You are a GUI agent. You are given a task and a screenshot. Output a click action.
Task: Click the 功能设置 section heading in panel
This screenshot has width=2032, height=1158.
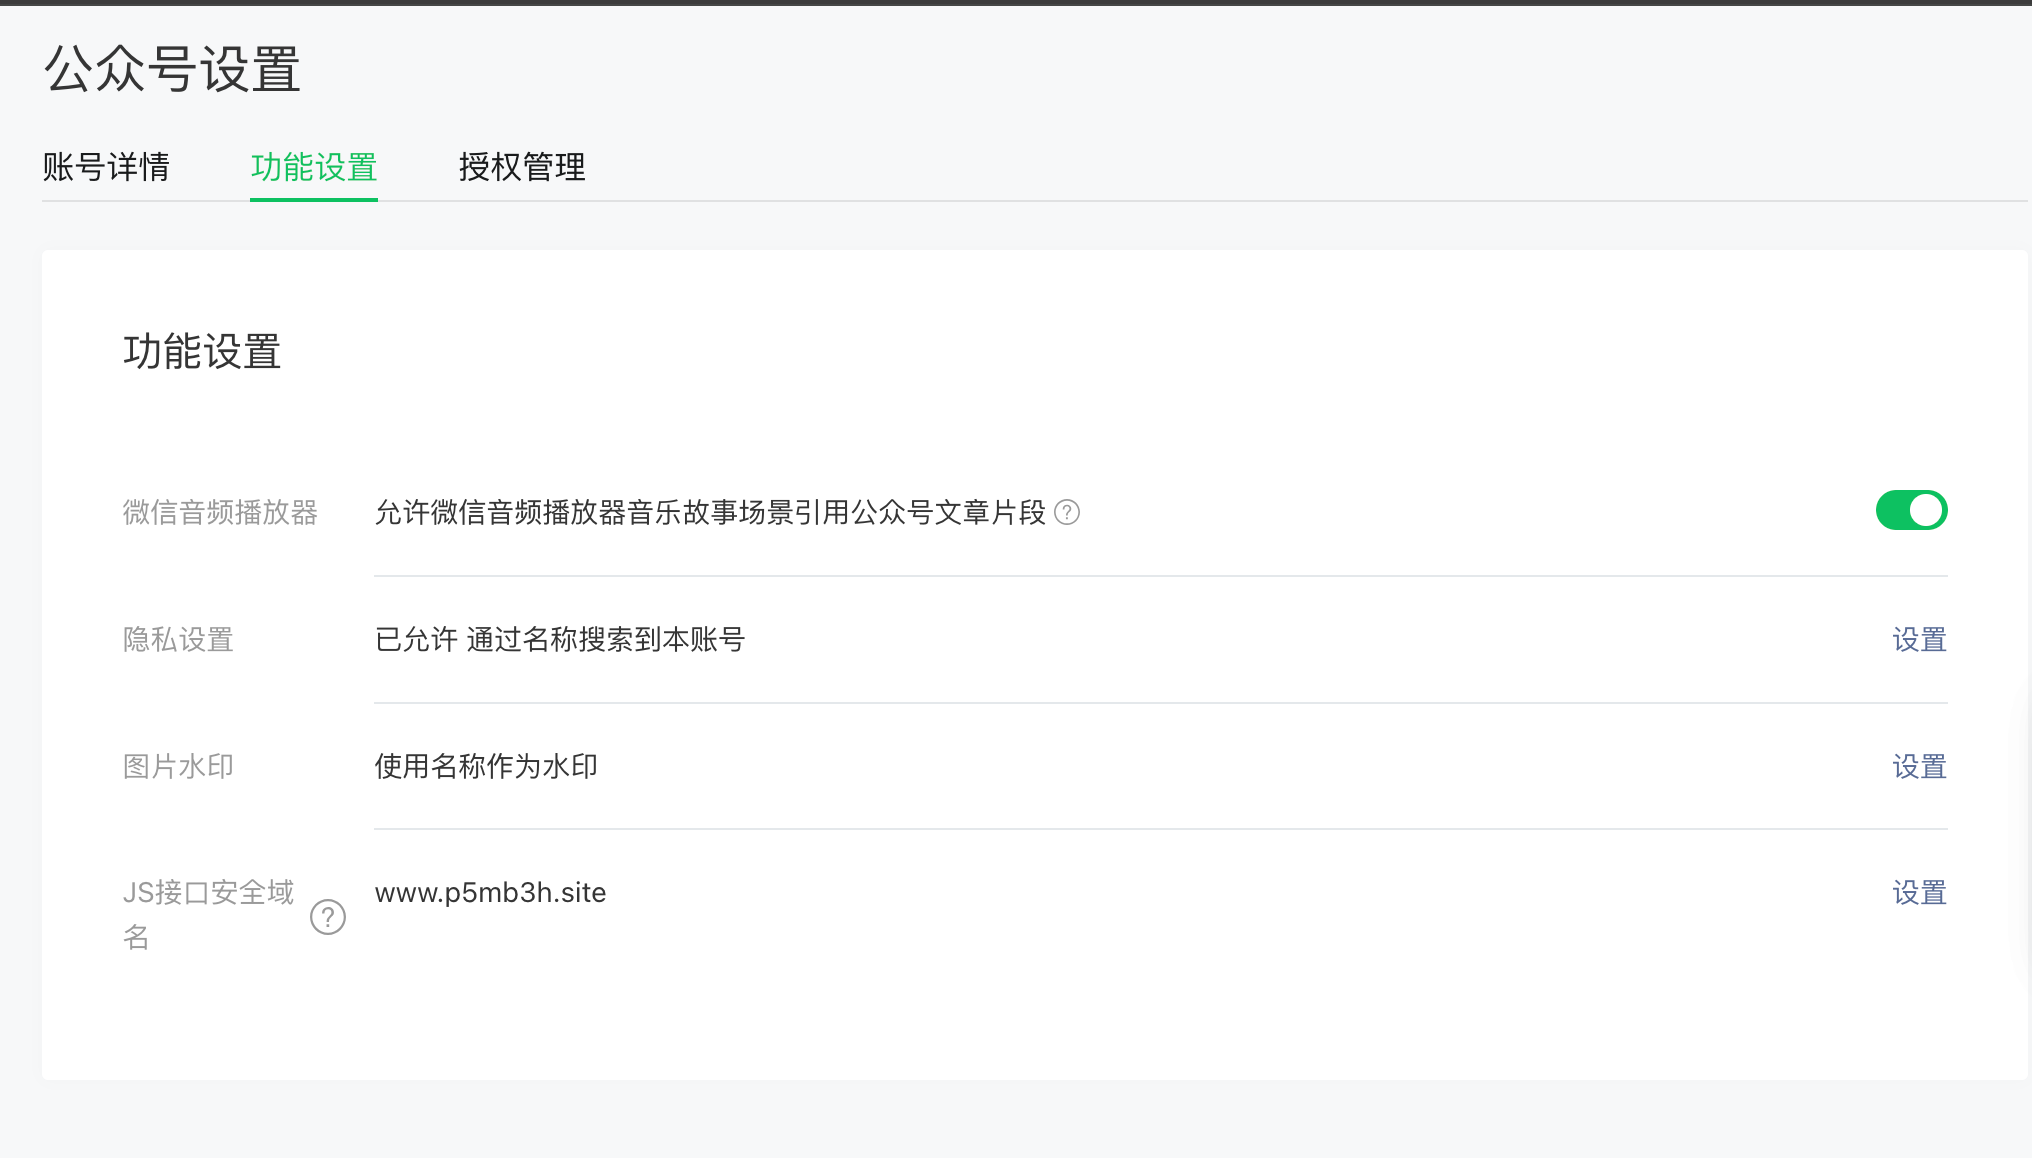click(202, 352)
